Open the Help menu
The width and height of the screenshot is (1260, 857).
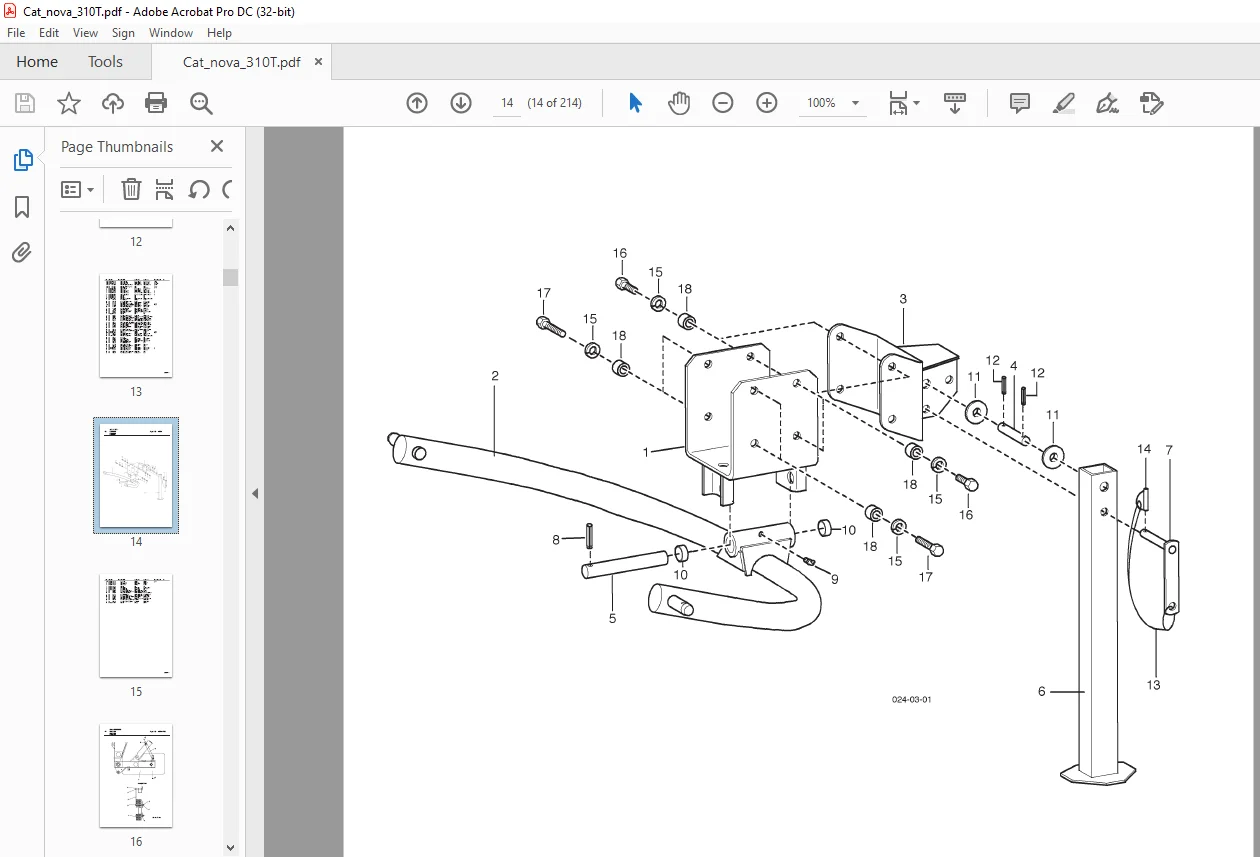[x=219, y=32]
